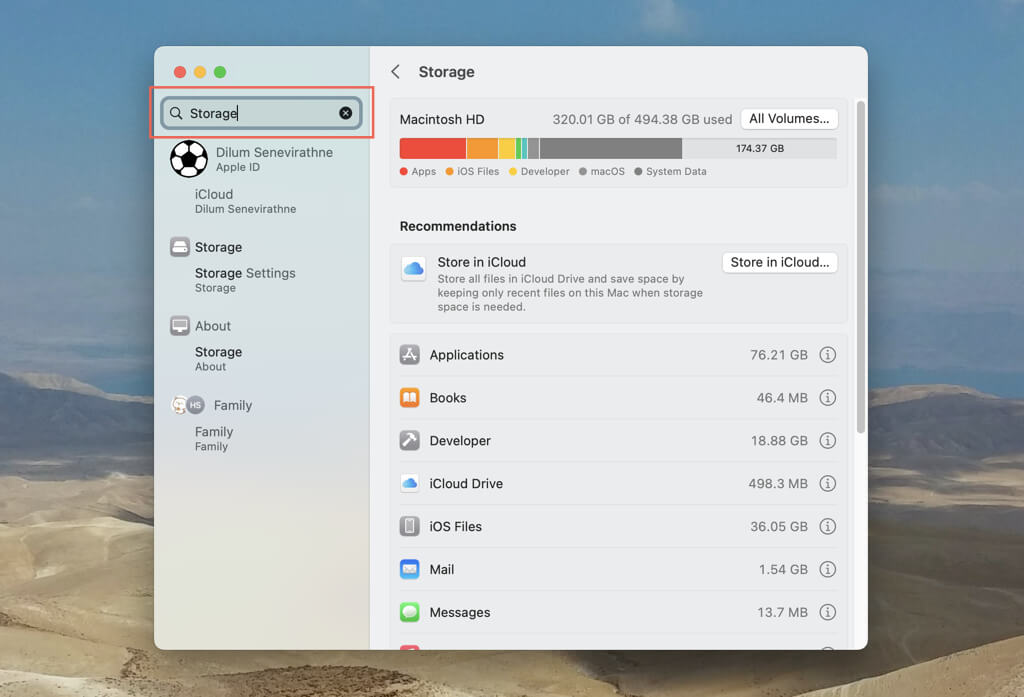Click the orange Books icon
The image size is (1024, 697).
click(409, 398)
